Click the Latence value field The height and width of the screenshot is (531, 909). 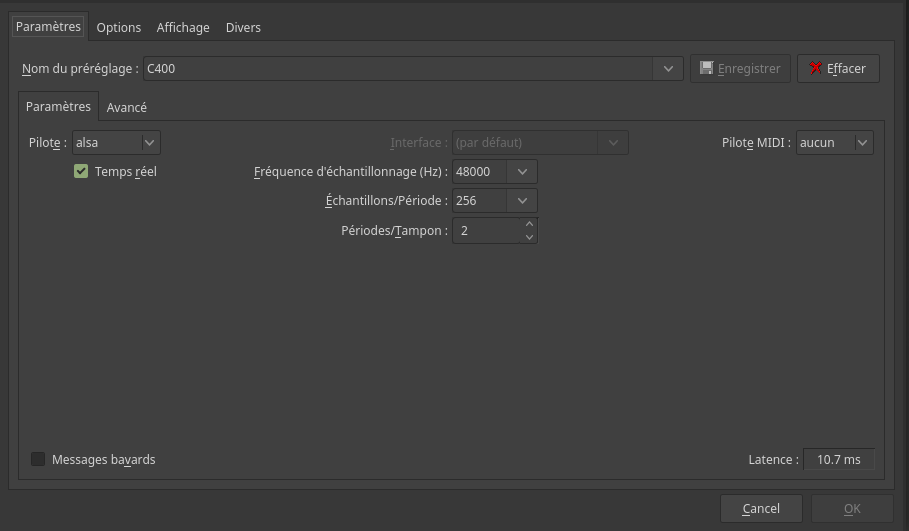tap(838, 460)
